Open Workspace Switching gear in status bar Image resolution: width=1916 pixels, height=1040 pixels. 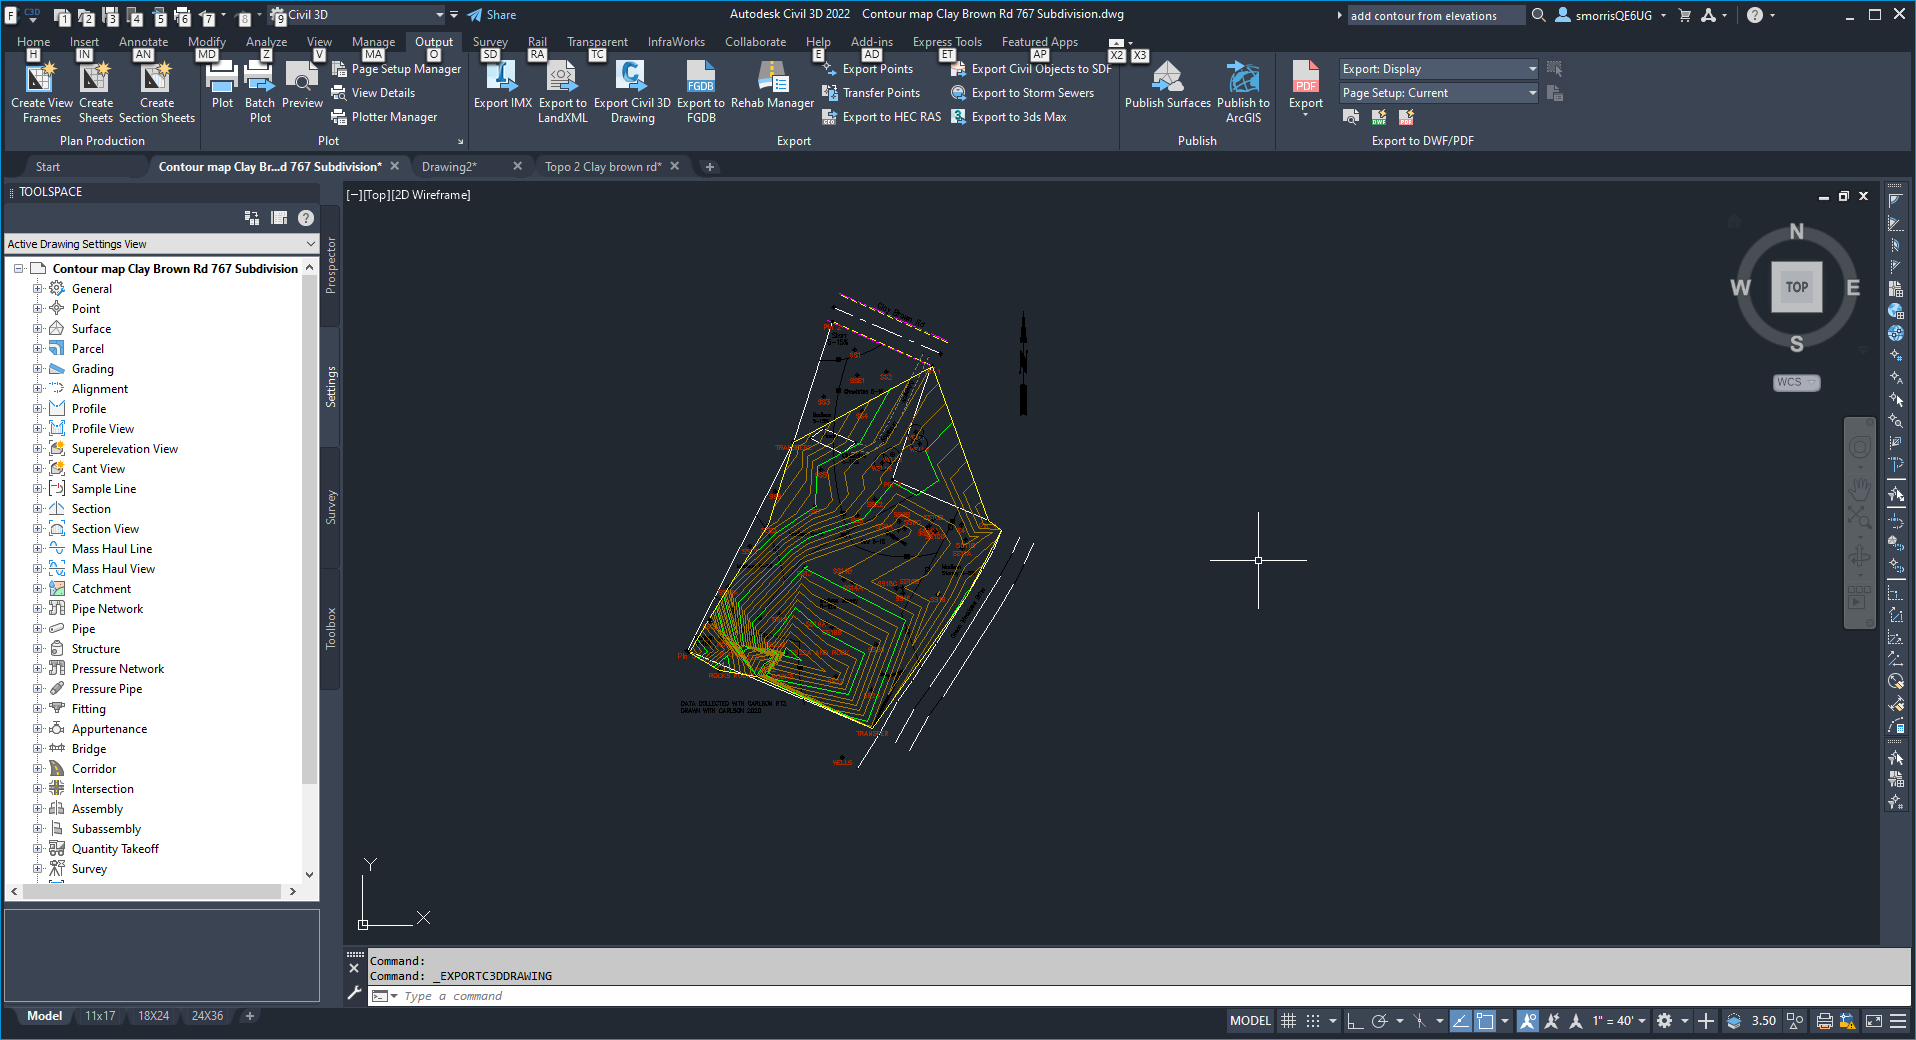(1664, 1021)
